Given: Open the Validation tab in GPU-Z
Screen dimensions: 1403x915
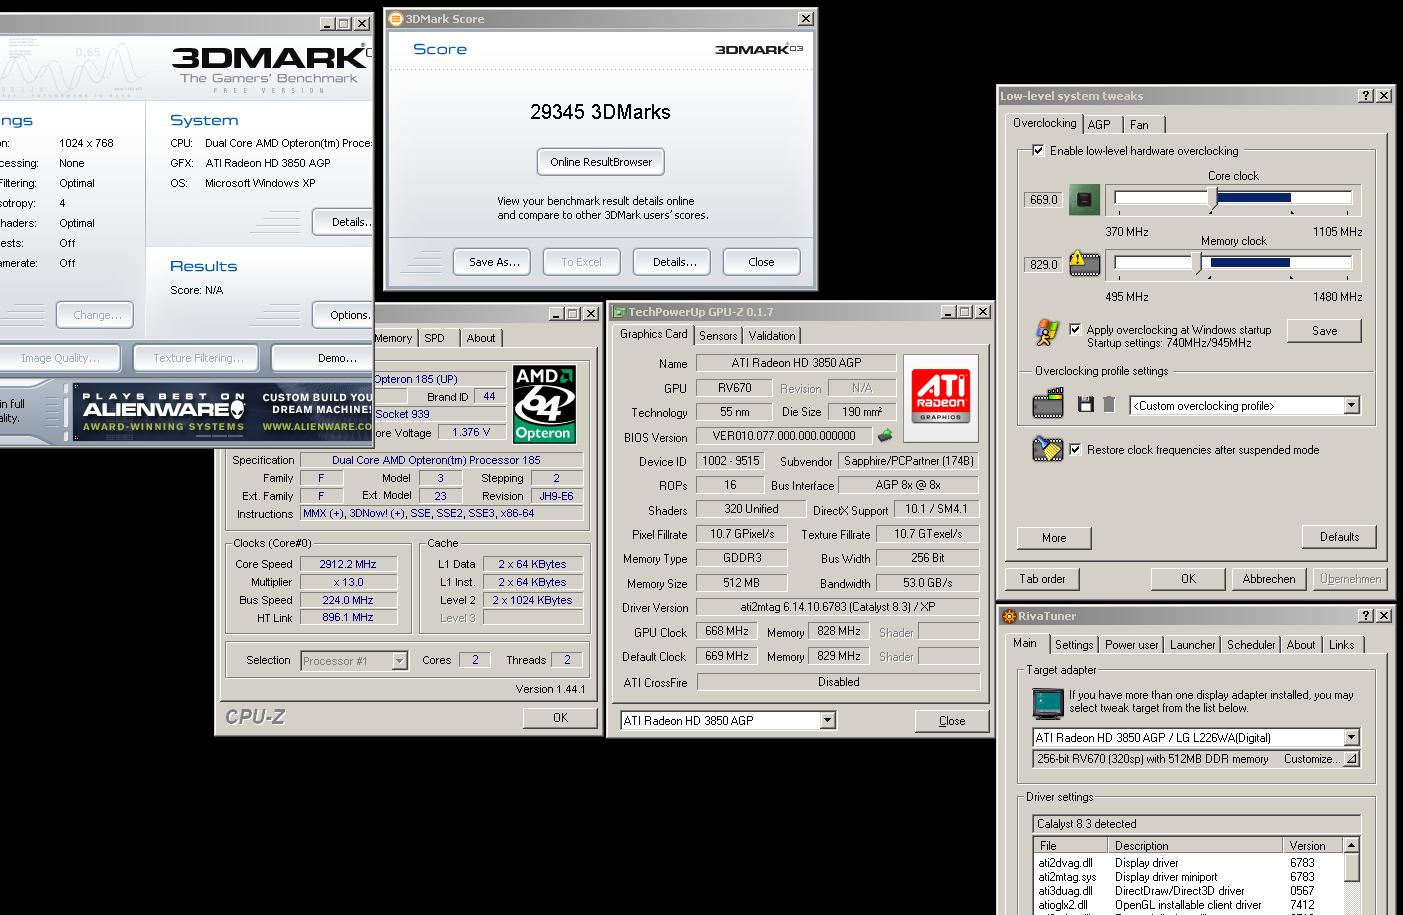Looking at the screenshot, I should (772, 336).
